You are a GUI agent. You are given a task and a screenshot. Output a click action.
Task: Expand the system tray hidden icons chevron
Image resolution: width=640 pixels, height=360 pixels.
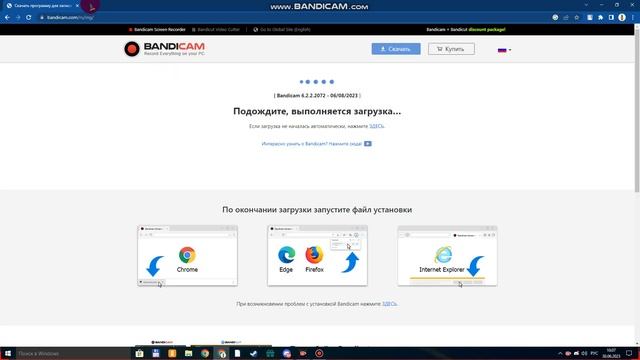560,353
